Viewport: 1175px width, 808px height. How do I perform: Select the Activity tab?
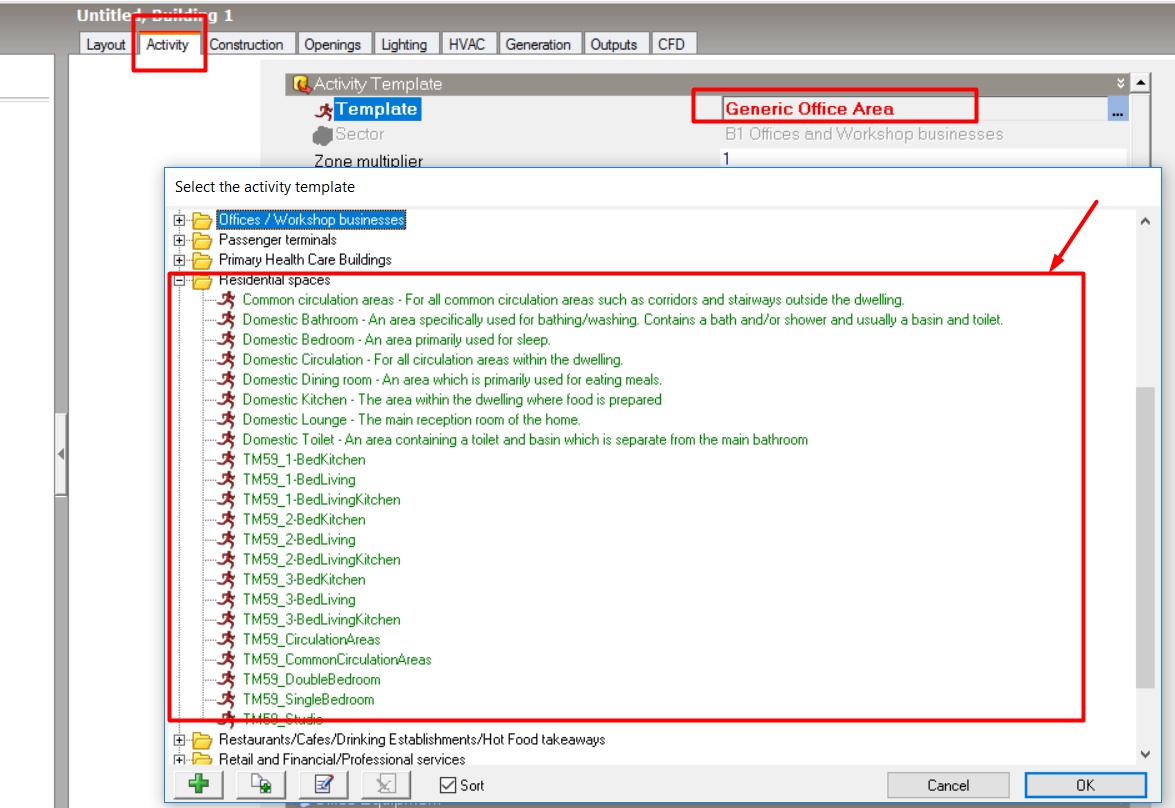pos(167,44)
